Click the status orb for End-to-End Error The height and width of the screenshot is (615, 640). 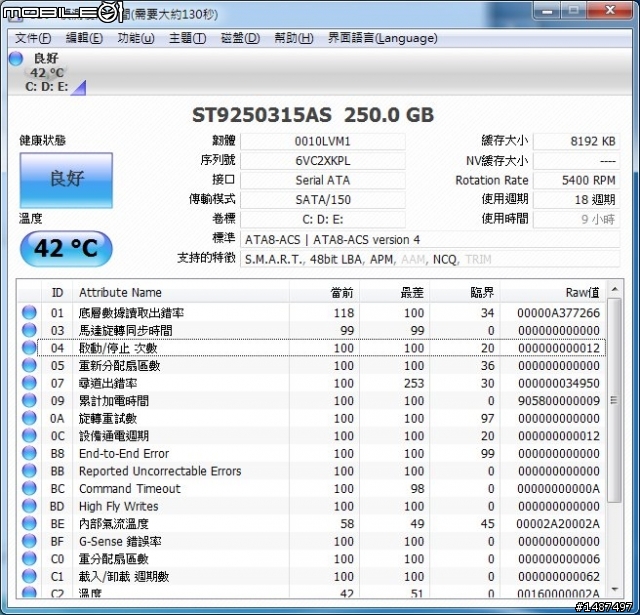pyautogui.click(x=29, y=453)
